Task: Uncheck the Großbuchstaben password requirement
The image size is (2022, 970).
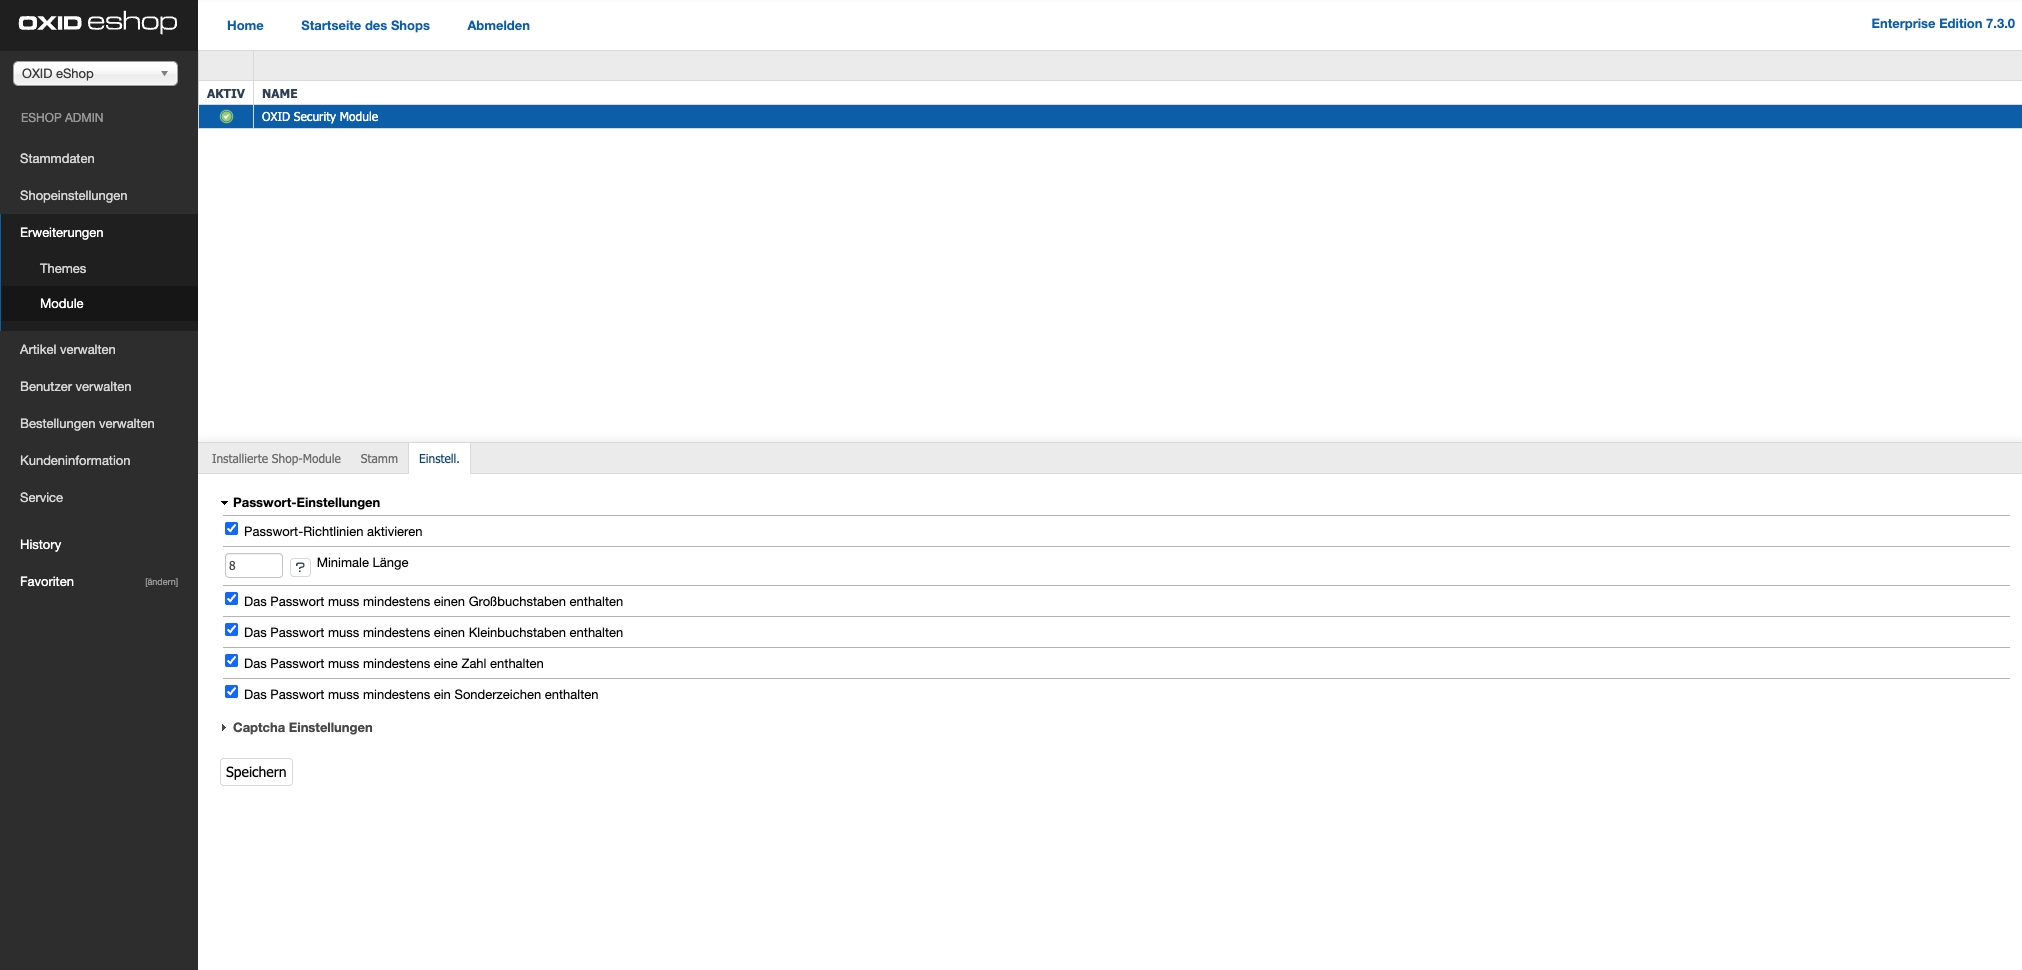Action: (232, 599)
